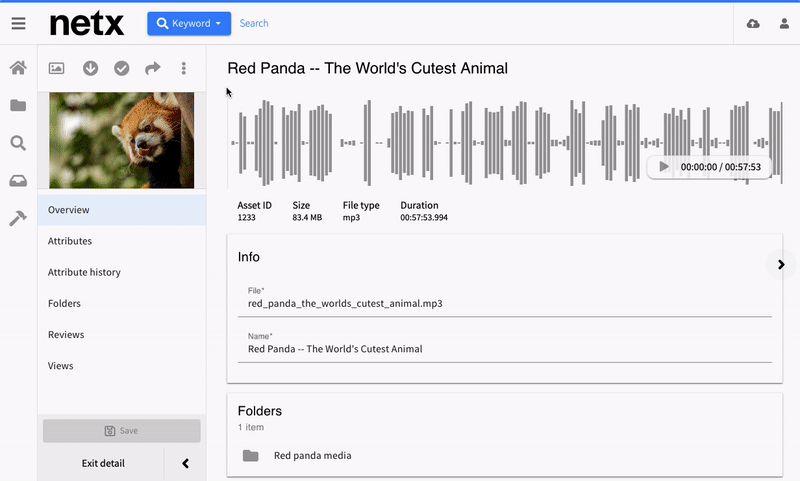Viewport: 800px width, 481px height.
Task: Open the user account icon
Action: click(x=784, y=23)
